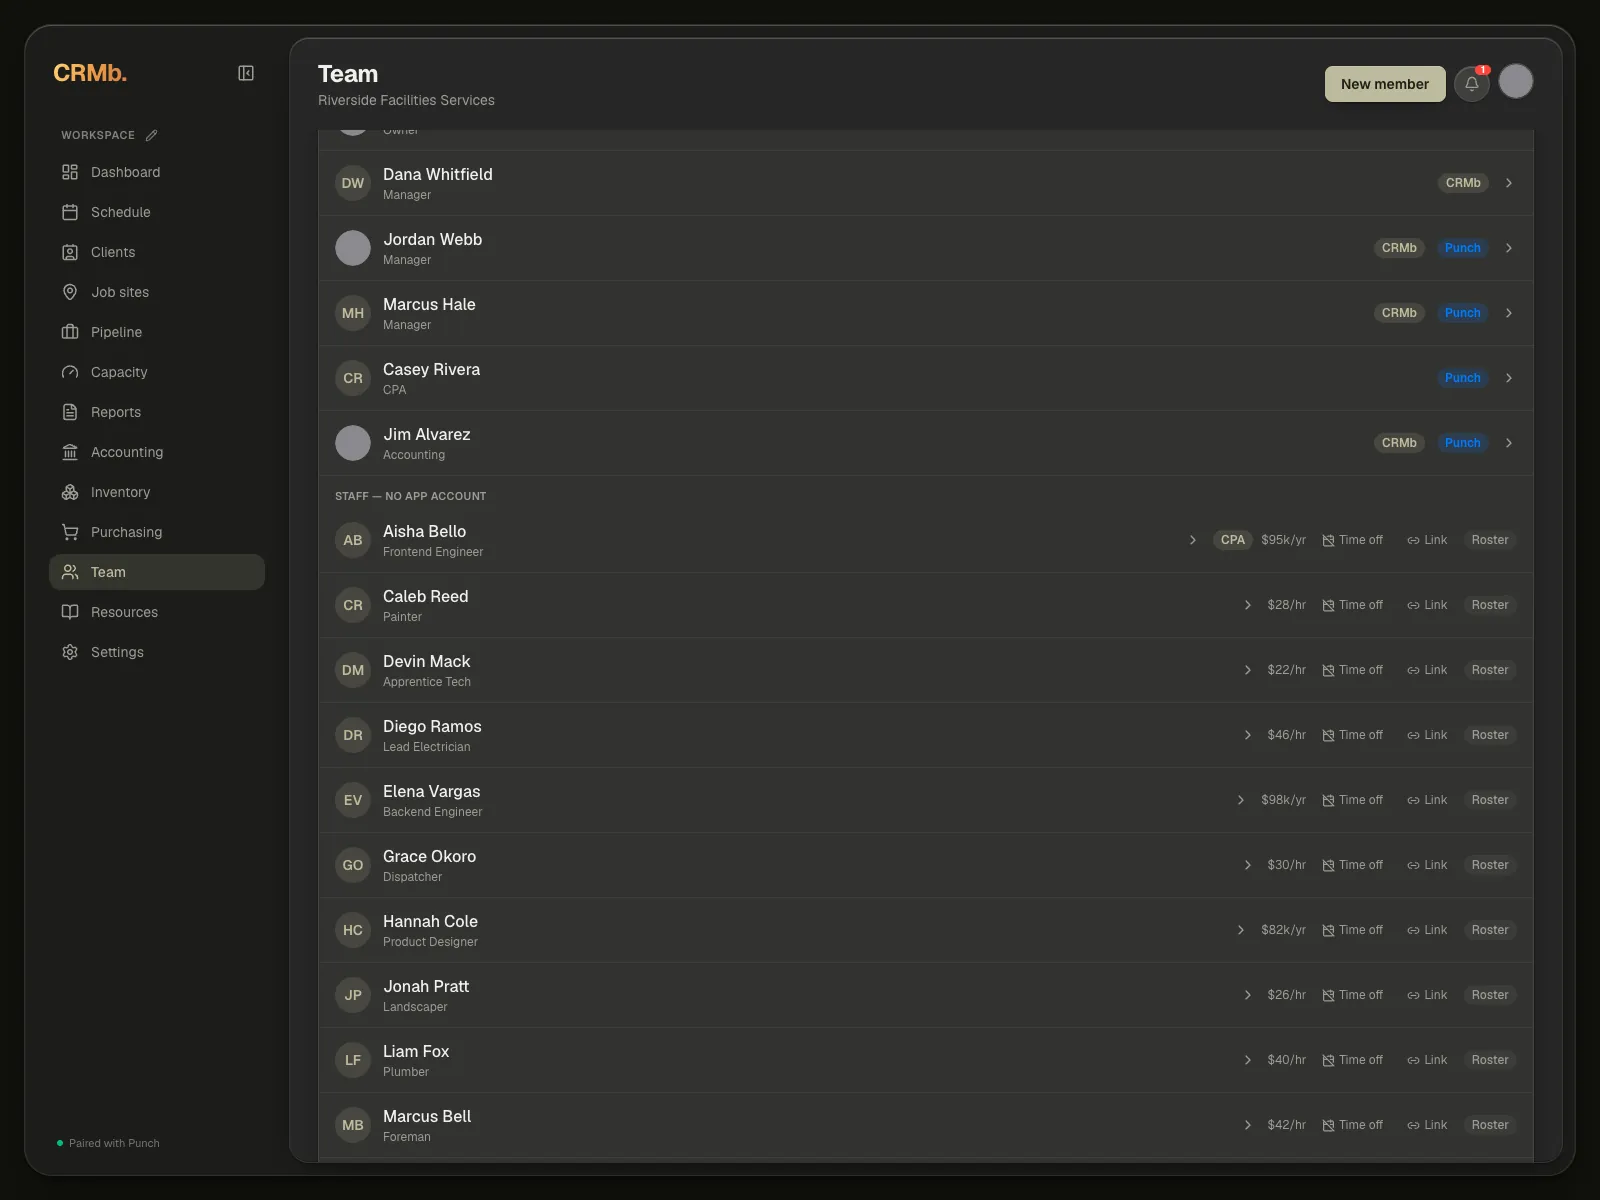Select Team in the sidebar
The height and width of the screenshot is (1200, 1600).
157,572
